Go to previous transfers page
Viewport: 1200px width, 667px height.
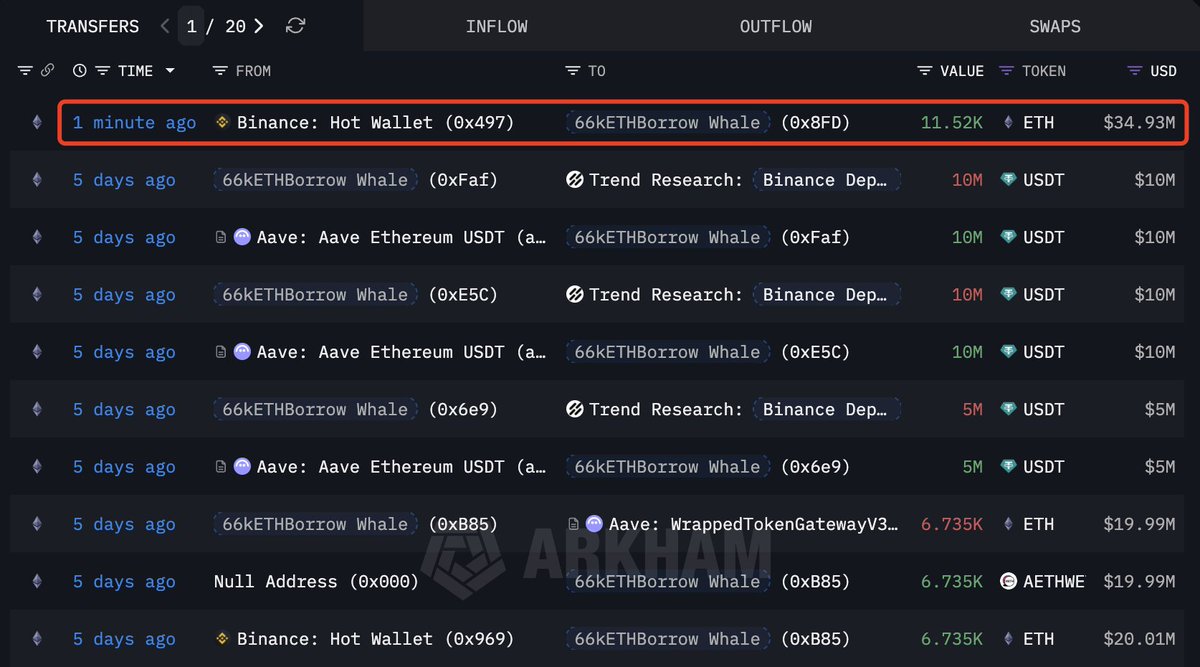pyautogui.click(x=165, y=26)
